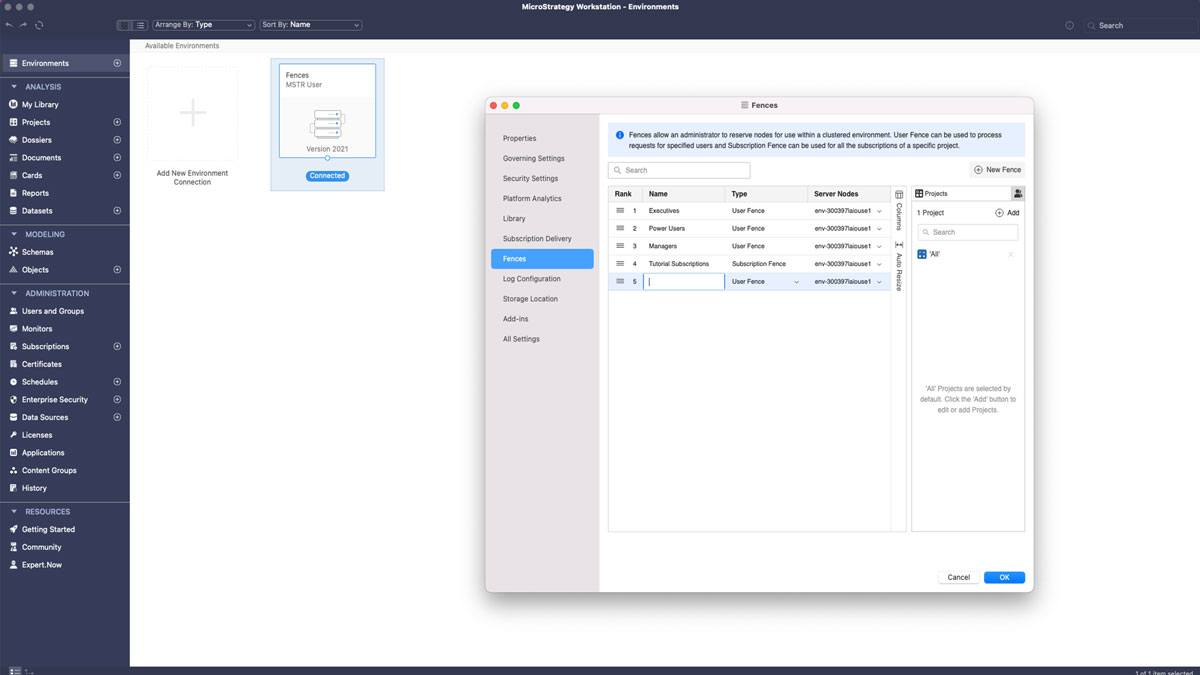Open the Arrange By Type dropdown

203,25
